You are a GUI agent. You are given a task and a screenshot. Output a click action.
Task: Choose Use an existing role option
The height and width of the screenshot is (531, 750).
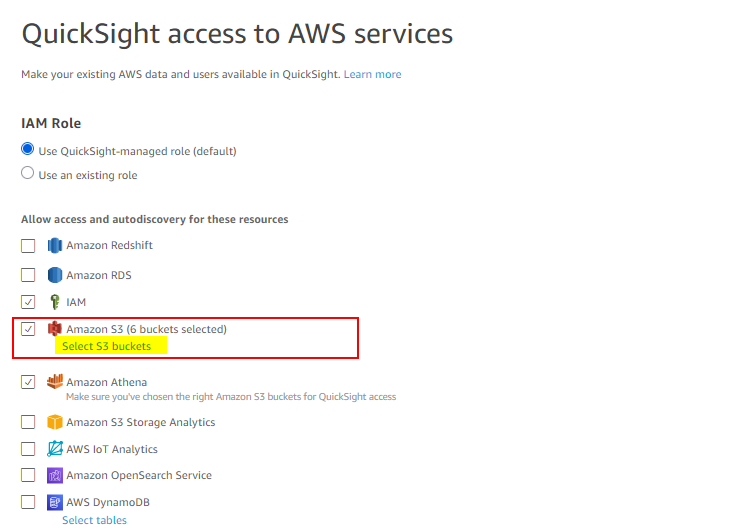pyautogui.click(x=28, y=173)
